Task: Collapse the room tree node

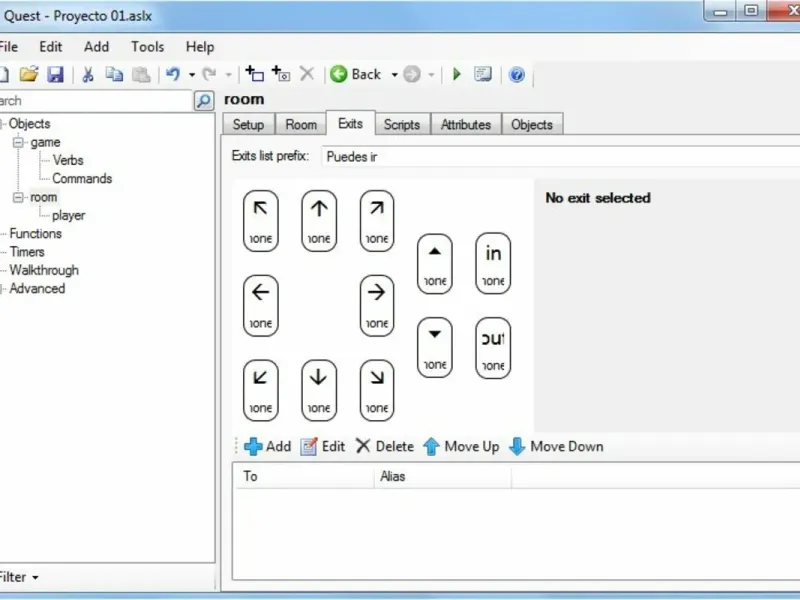Action: [x=18, y=197]
